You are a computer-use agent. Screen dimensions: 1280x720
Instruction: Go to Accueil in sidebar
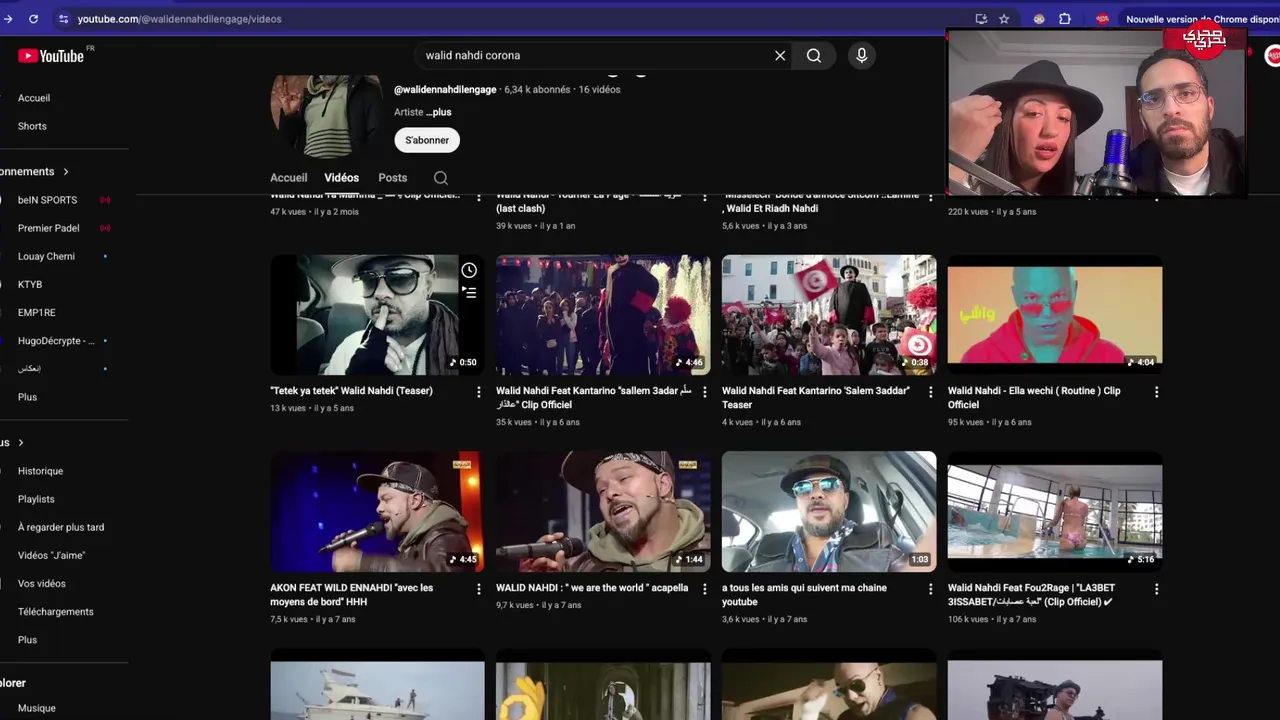[34, 98]
